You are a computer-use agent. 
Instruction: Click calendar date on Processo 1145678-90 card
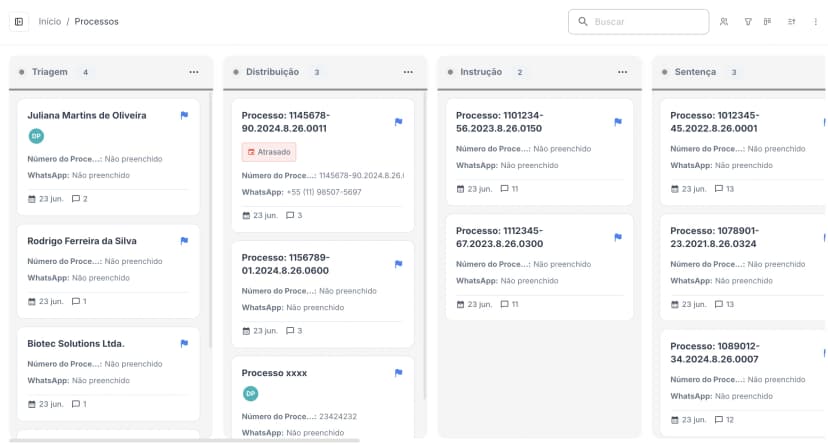[x=260, y=215]
